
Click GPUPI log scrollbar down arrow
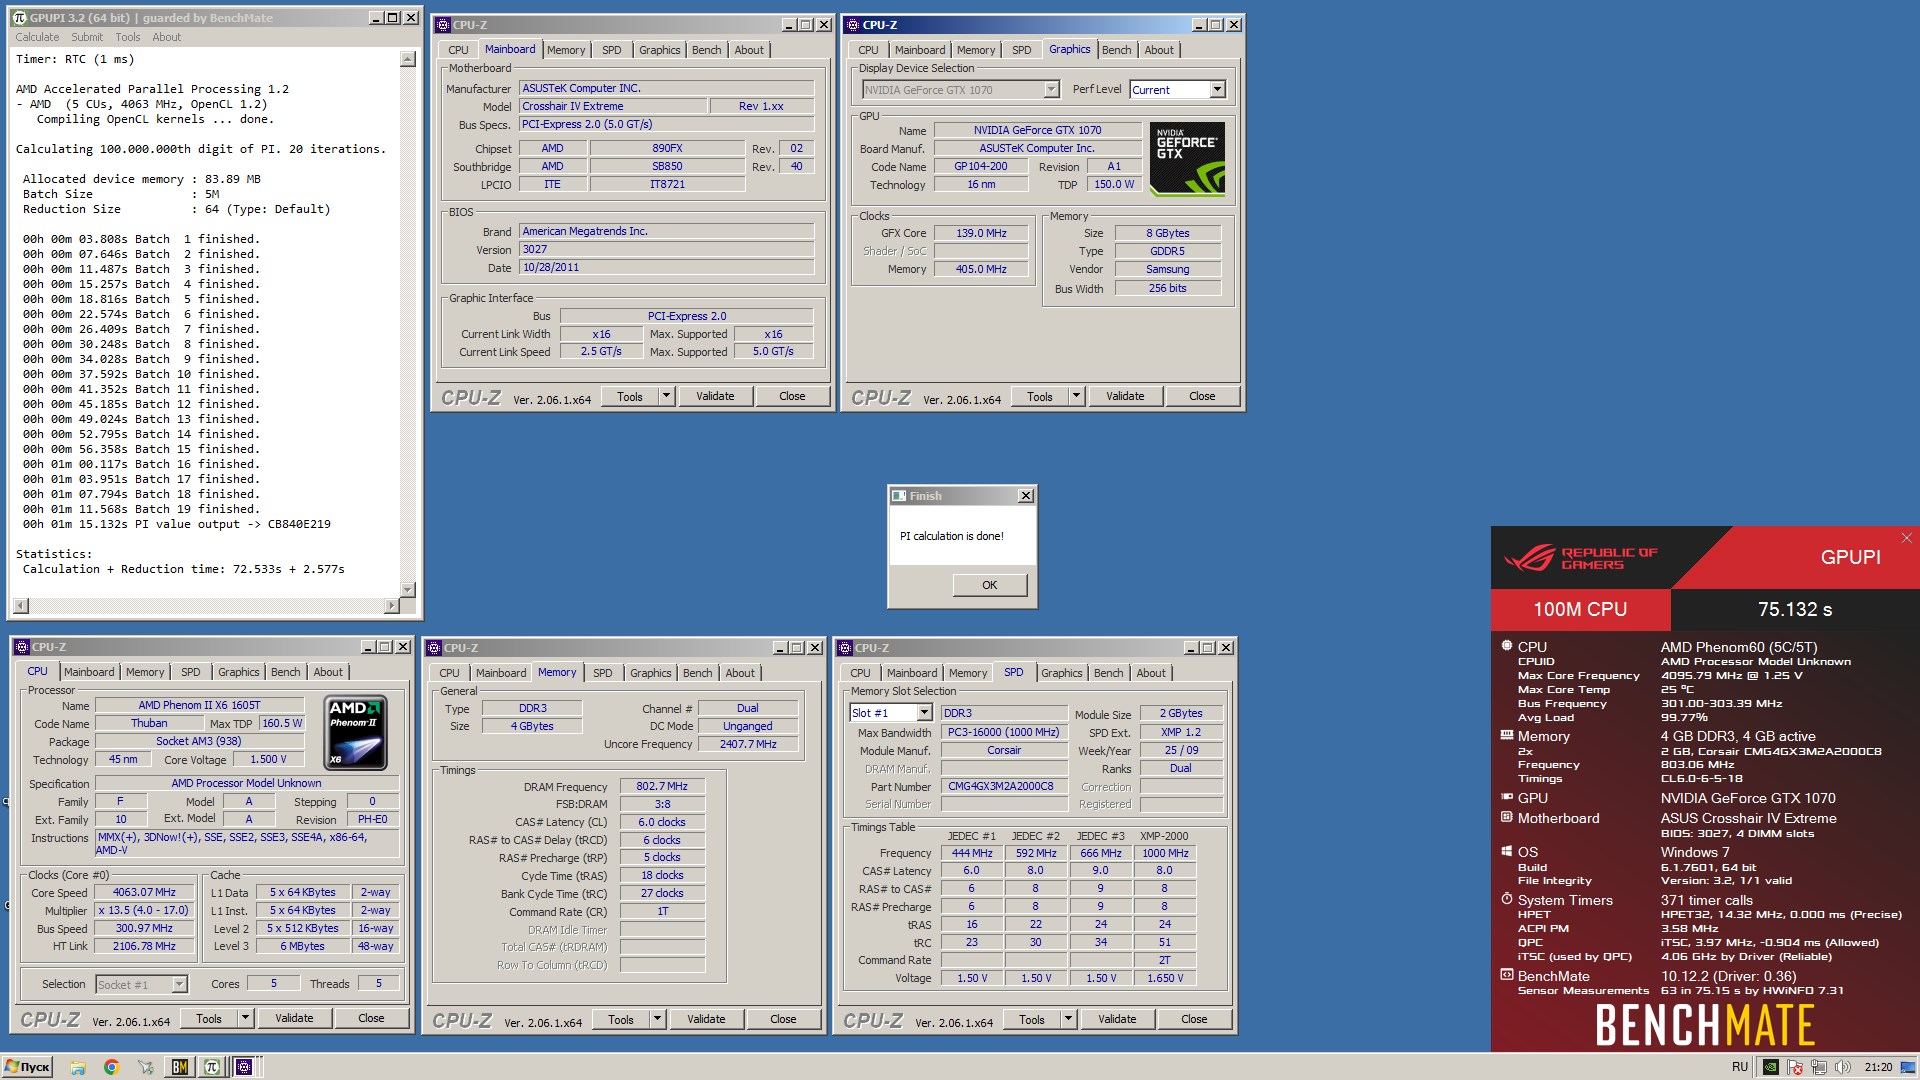pyautogui.click(x=407, y=589)
